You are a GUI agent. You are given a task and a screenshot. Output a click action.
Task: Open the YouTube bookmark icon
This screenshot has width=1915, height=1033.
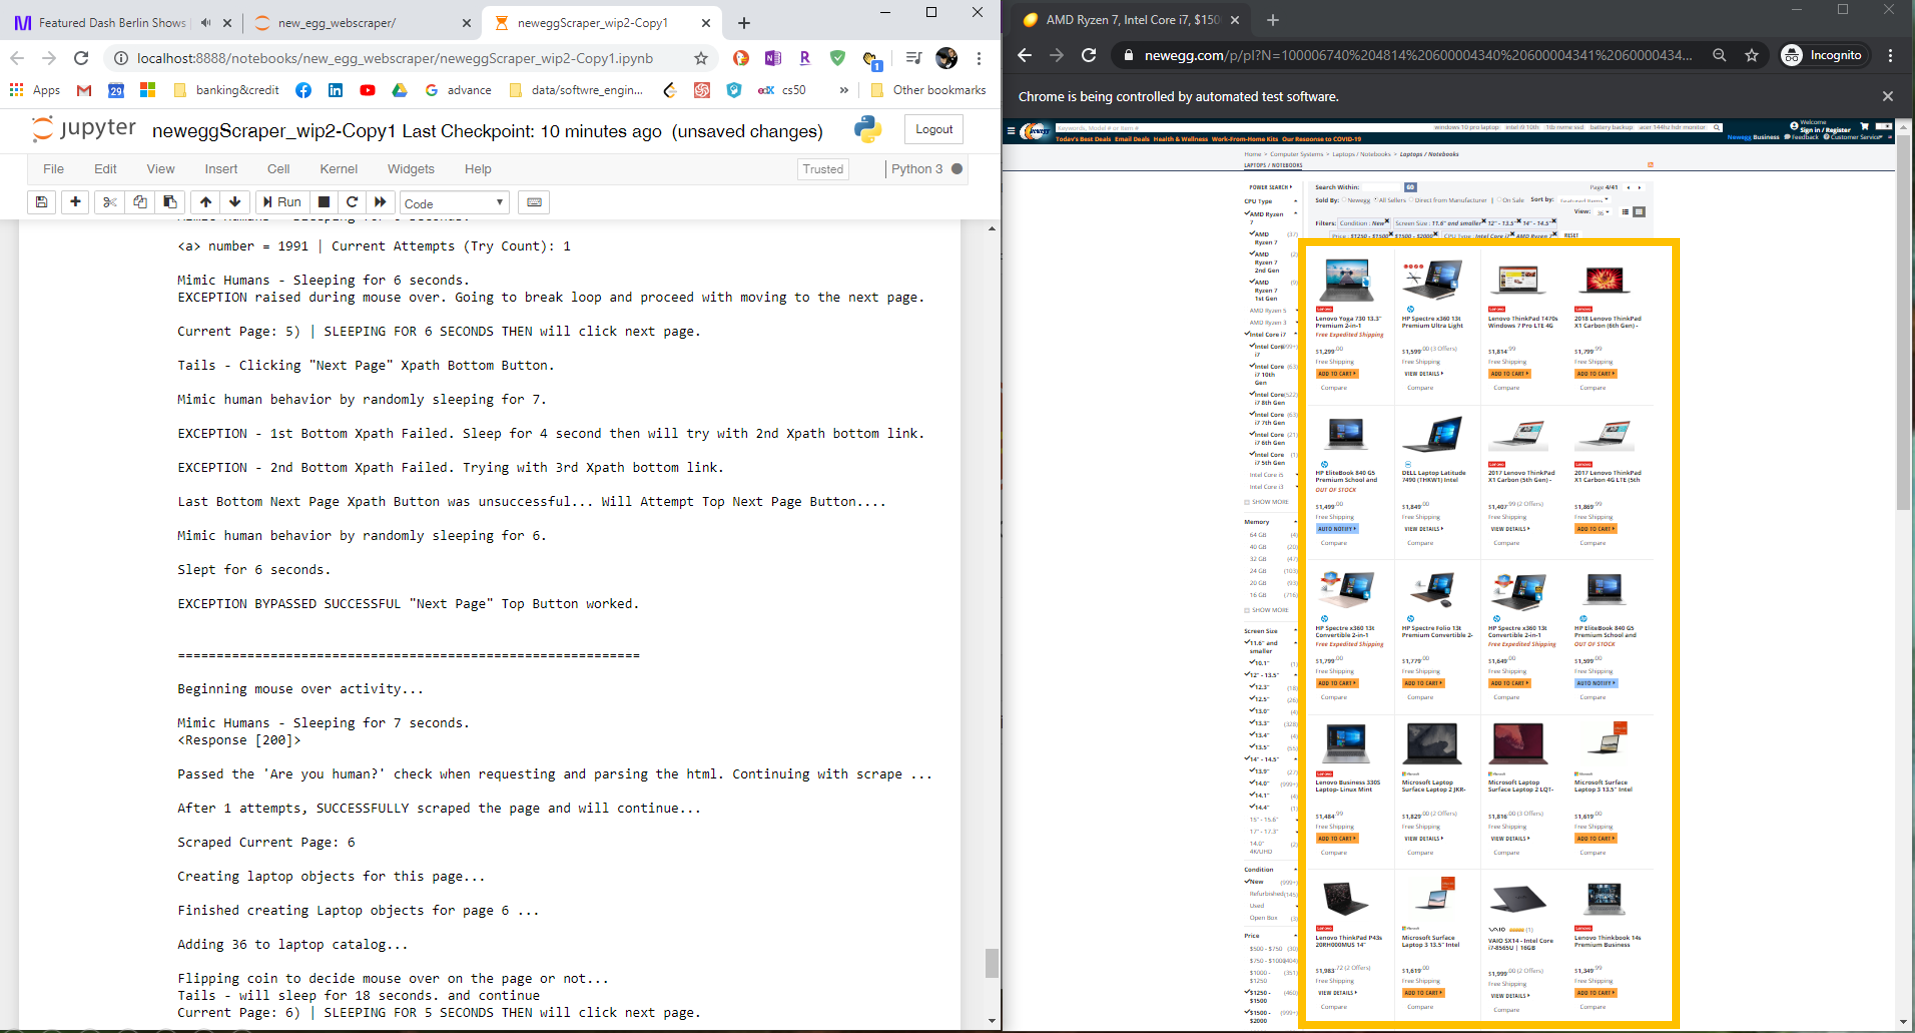click(367, 90)
